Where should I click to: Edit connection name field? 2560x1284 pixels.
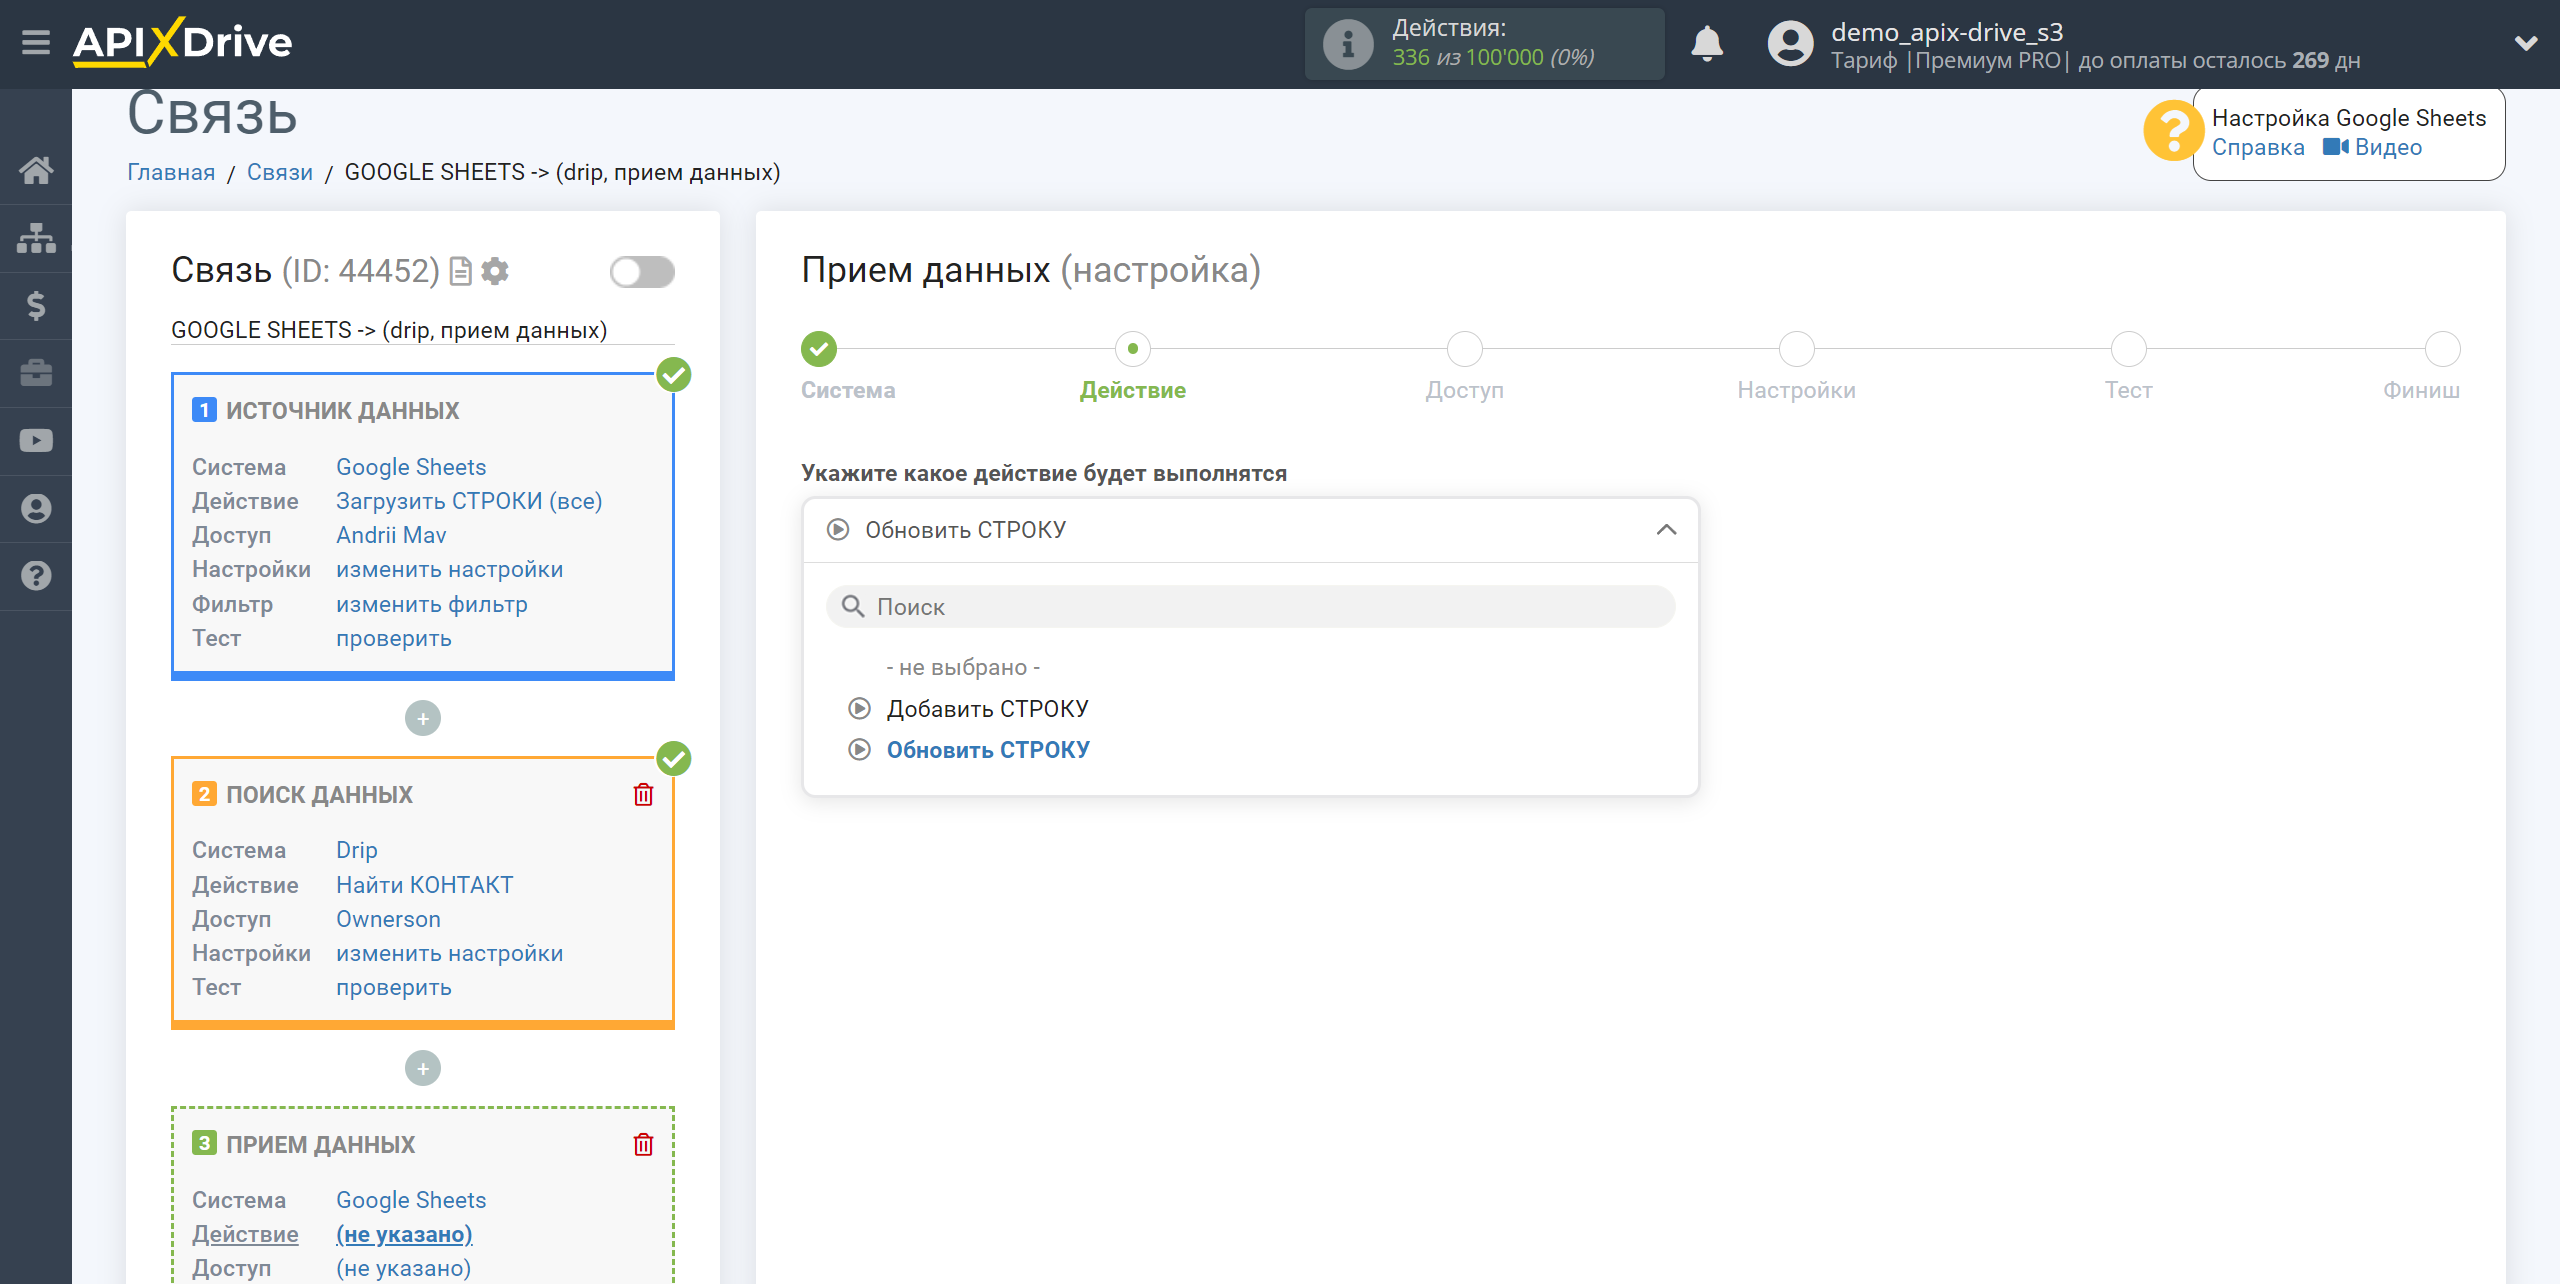pos(422,330)
